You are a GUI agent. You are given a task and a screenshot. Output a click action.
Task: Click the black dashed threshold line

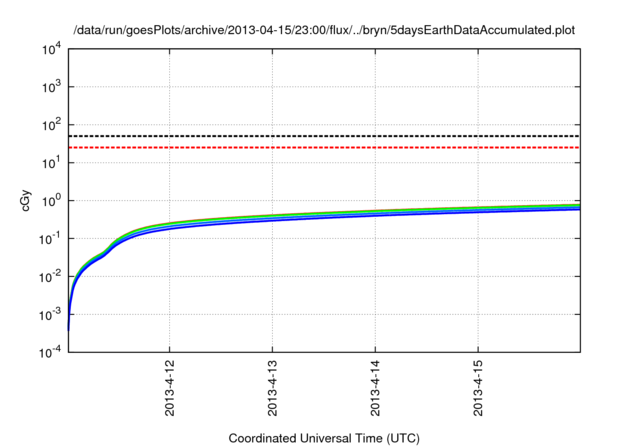tap(324, 136)
